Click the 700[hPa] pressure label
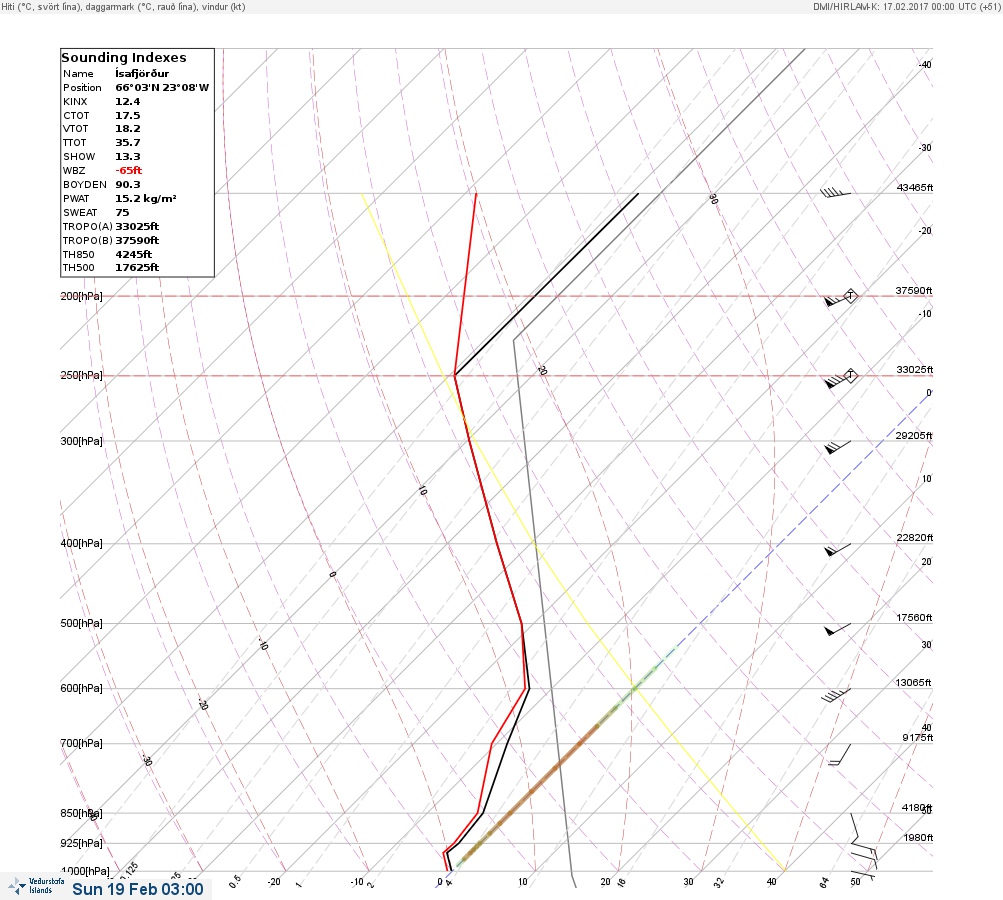1003x900 pixels. coord(81,743)
